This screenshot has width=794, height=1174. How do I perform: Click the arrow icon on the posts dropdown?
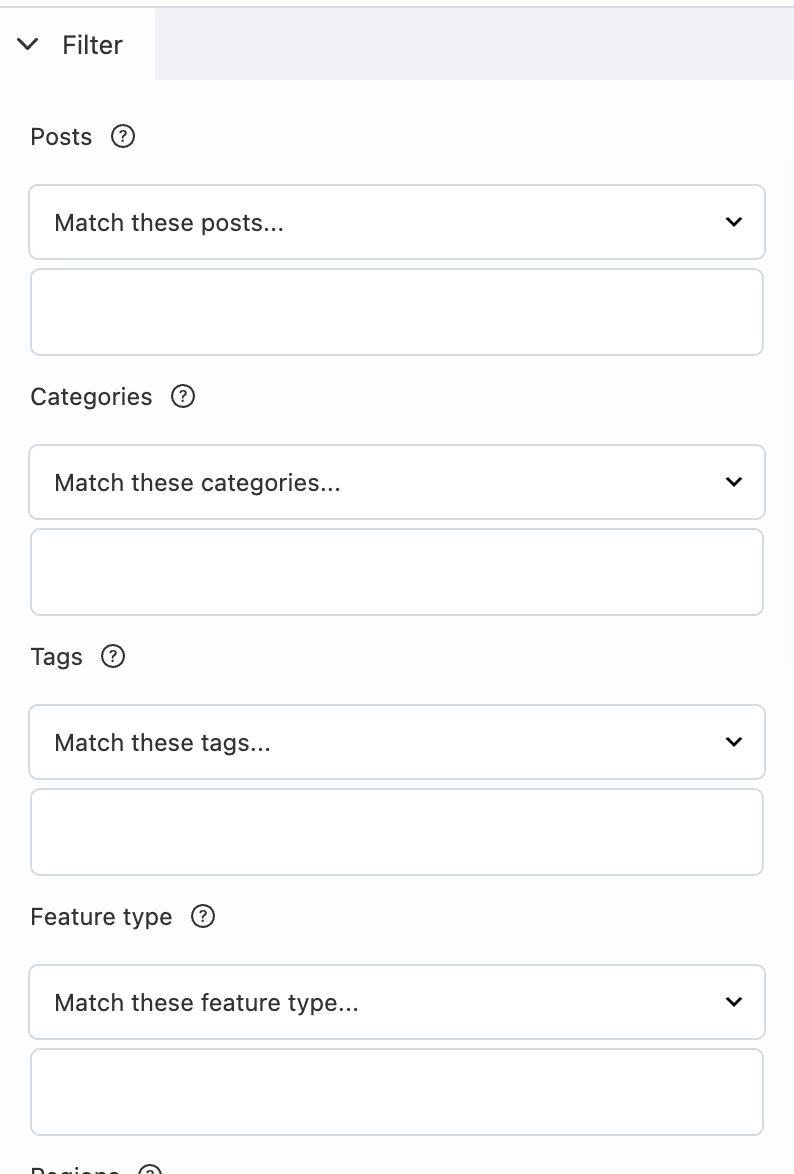(x=734, y=222)
